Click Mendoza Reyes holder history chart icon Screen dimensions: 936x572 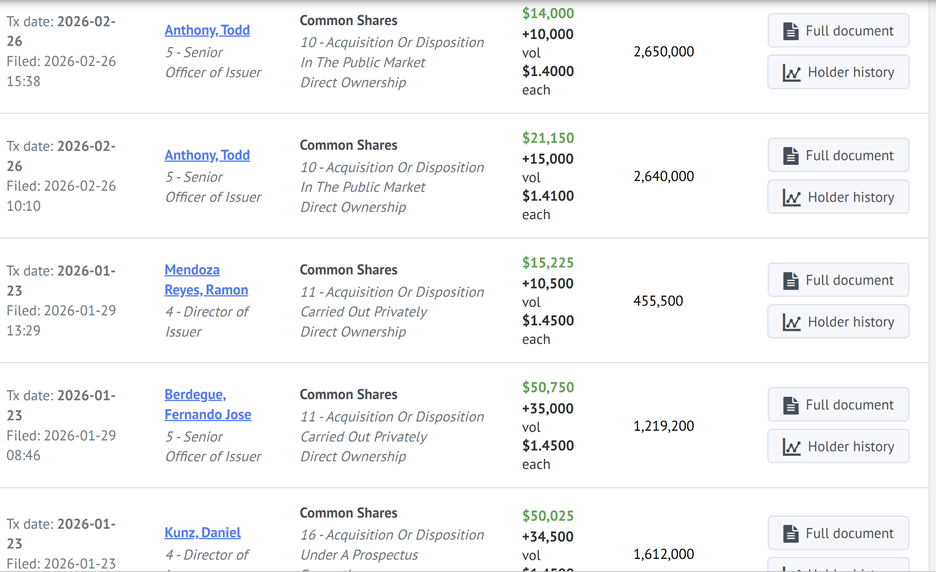791,323
